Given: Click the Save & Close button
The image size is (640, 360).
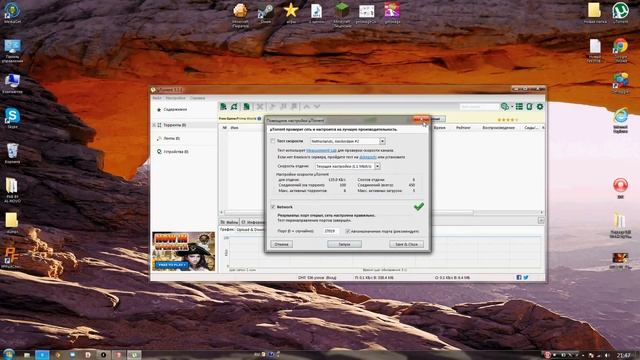Looking at the screenshot, I should pos(407,244).
